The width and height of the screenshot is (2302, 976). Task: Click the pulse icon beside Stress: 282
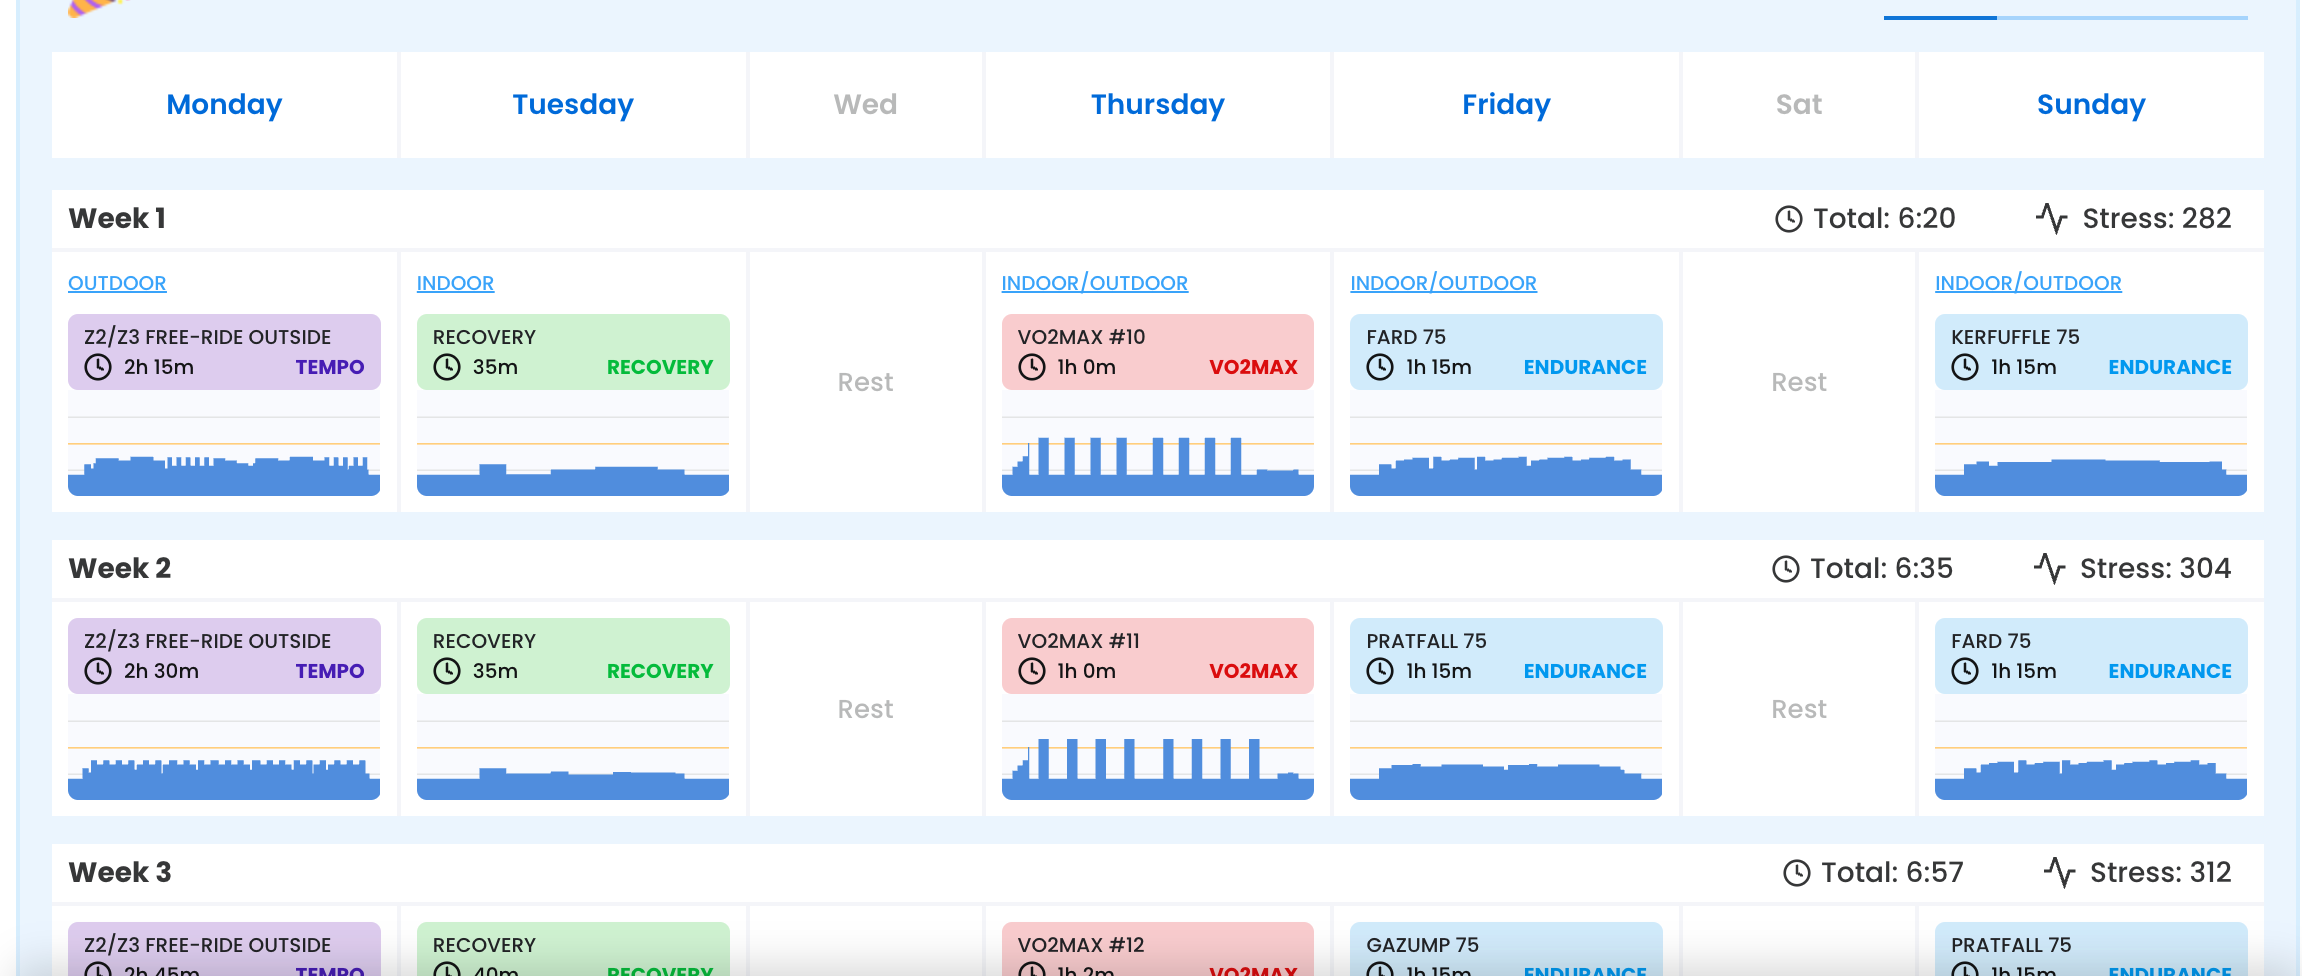pos(2051,218)
